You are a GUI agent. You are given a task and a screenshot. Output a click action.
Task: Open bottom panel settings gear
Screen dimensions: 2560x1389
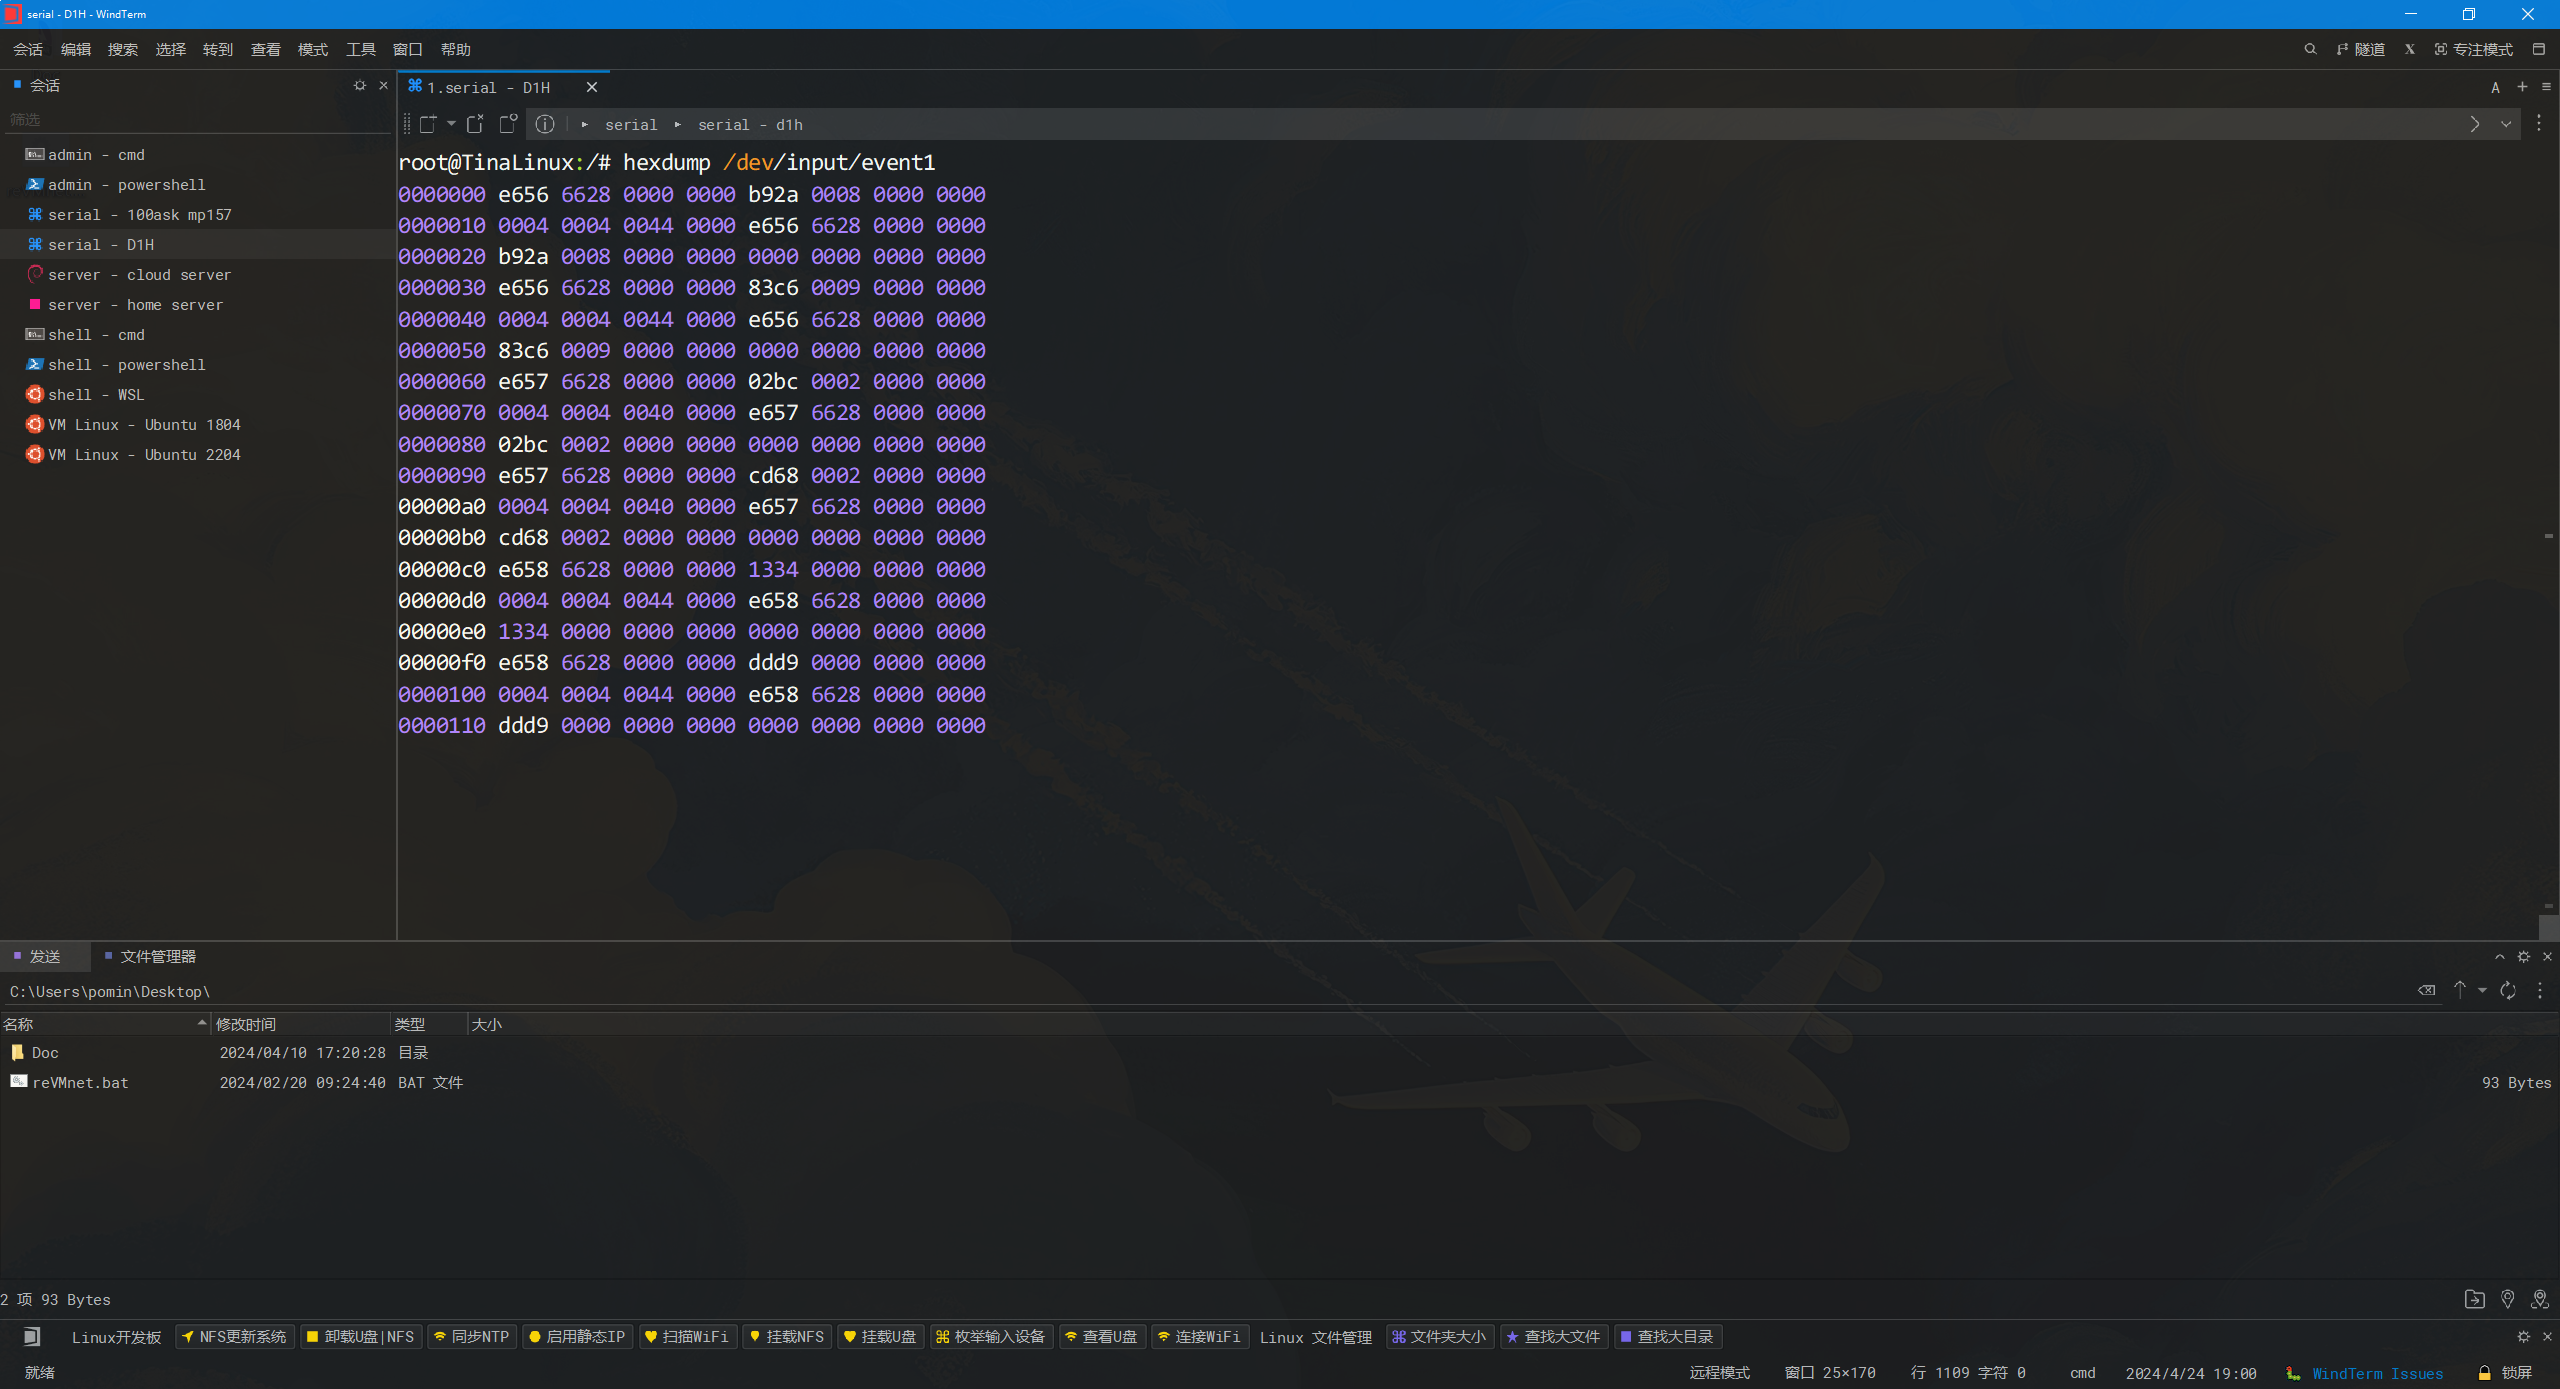point(2524,957)
